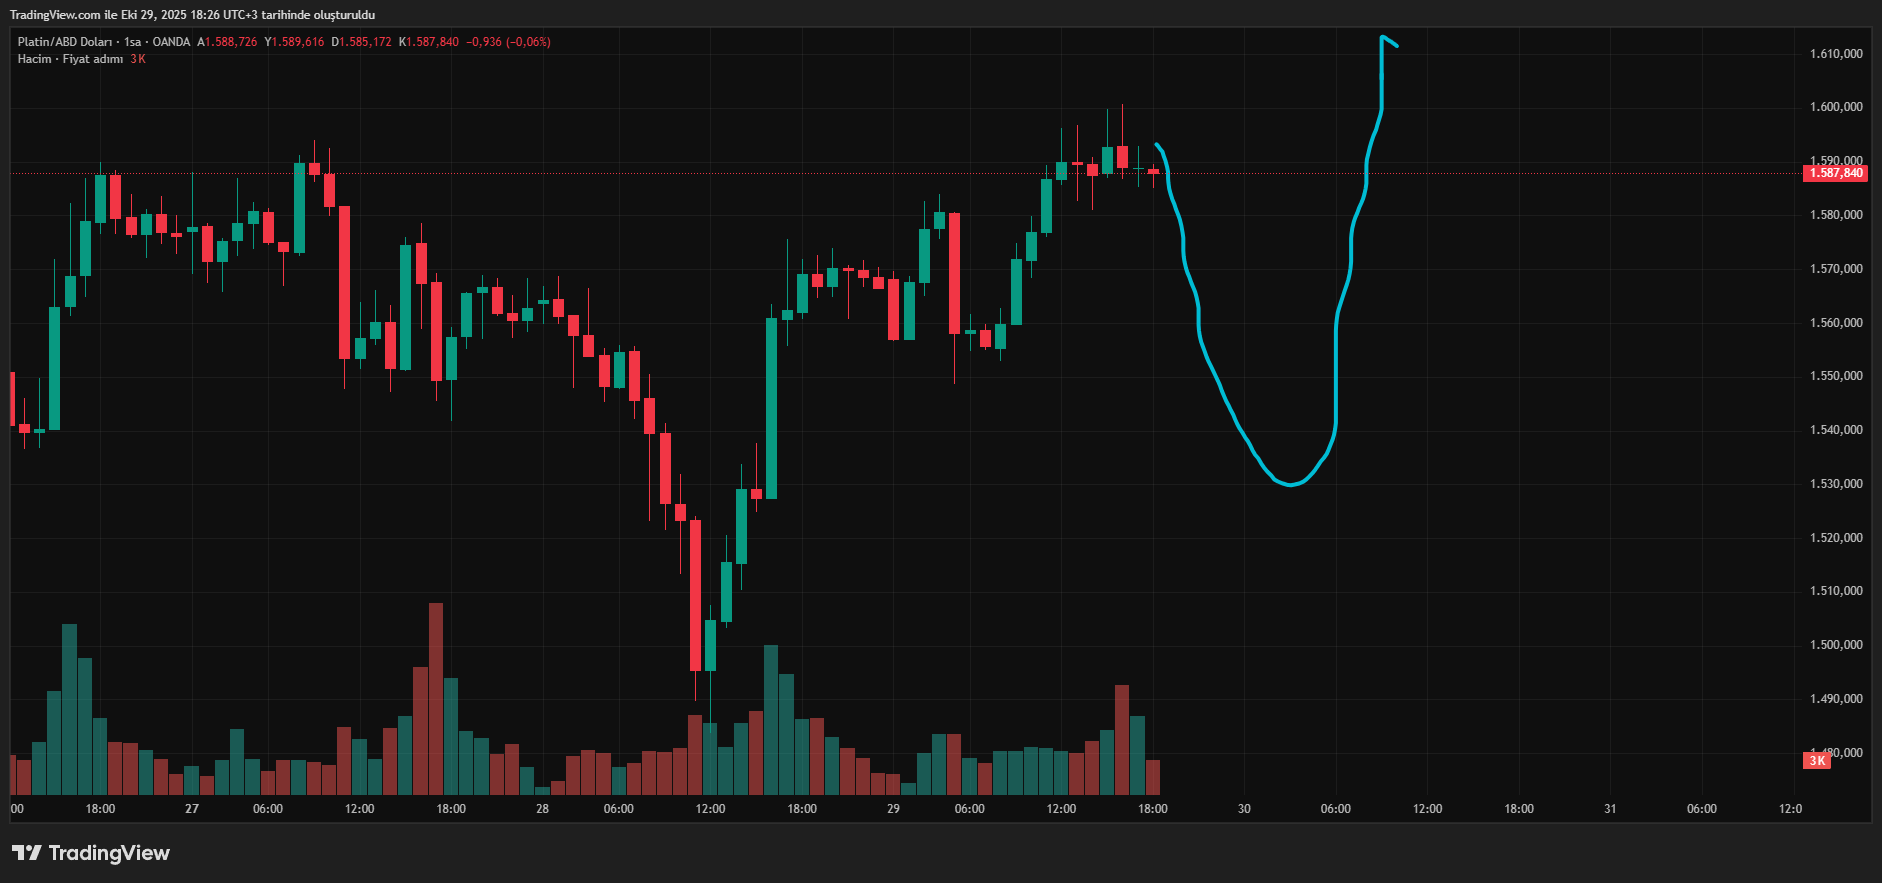The image size is (1882, 883).
Task: Click the TradingView.com creation date header text
Action: pyautogui.click(x=192, y=15)
